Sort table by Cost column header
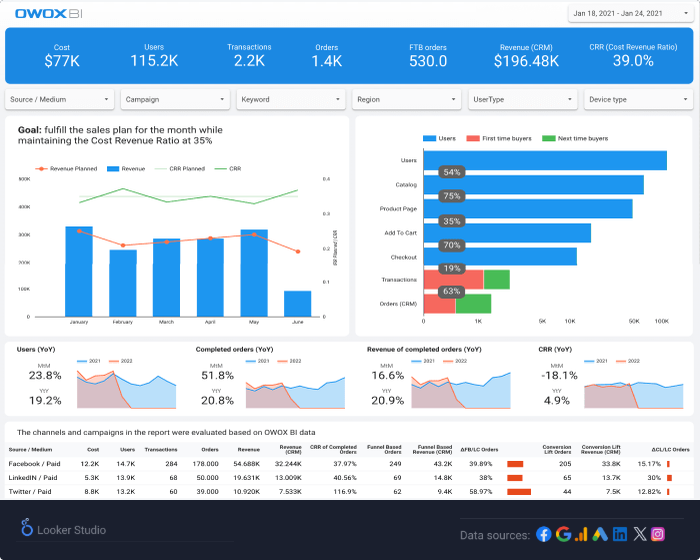Image resolution: width=700 pixels, height=560 pixels. tap(93, 449)
